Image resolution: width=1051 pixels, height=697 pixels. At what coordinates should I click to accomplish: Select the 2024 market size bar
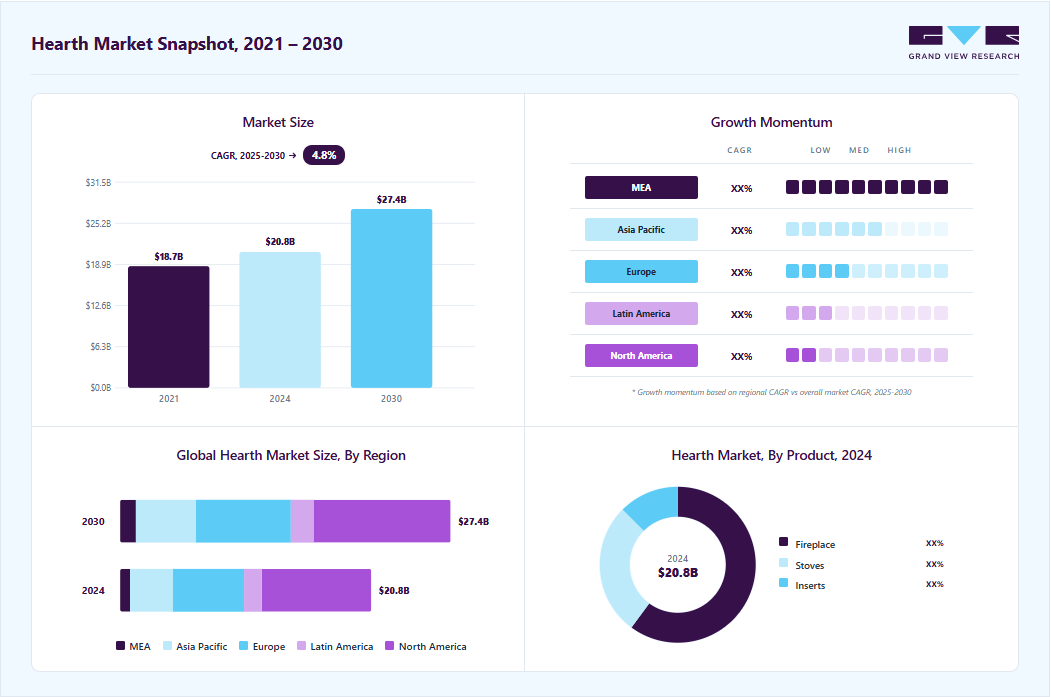pos(280,320)
